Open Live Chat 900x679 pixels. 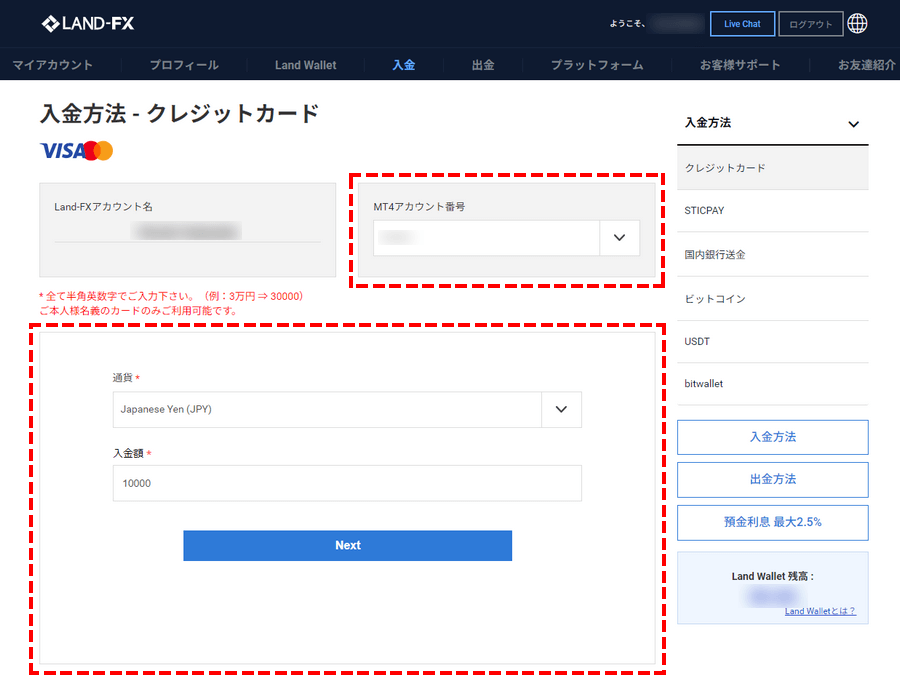[742, 24]
